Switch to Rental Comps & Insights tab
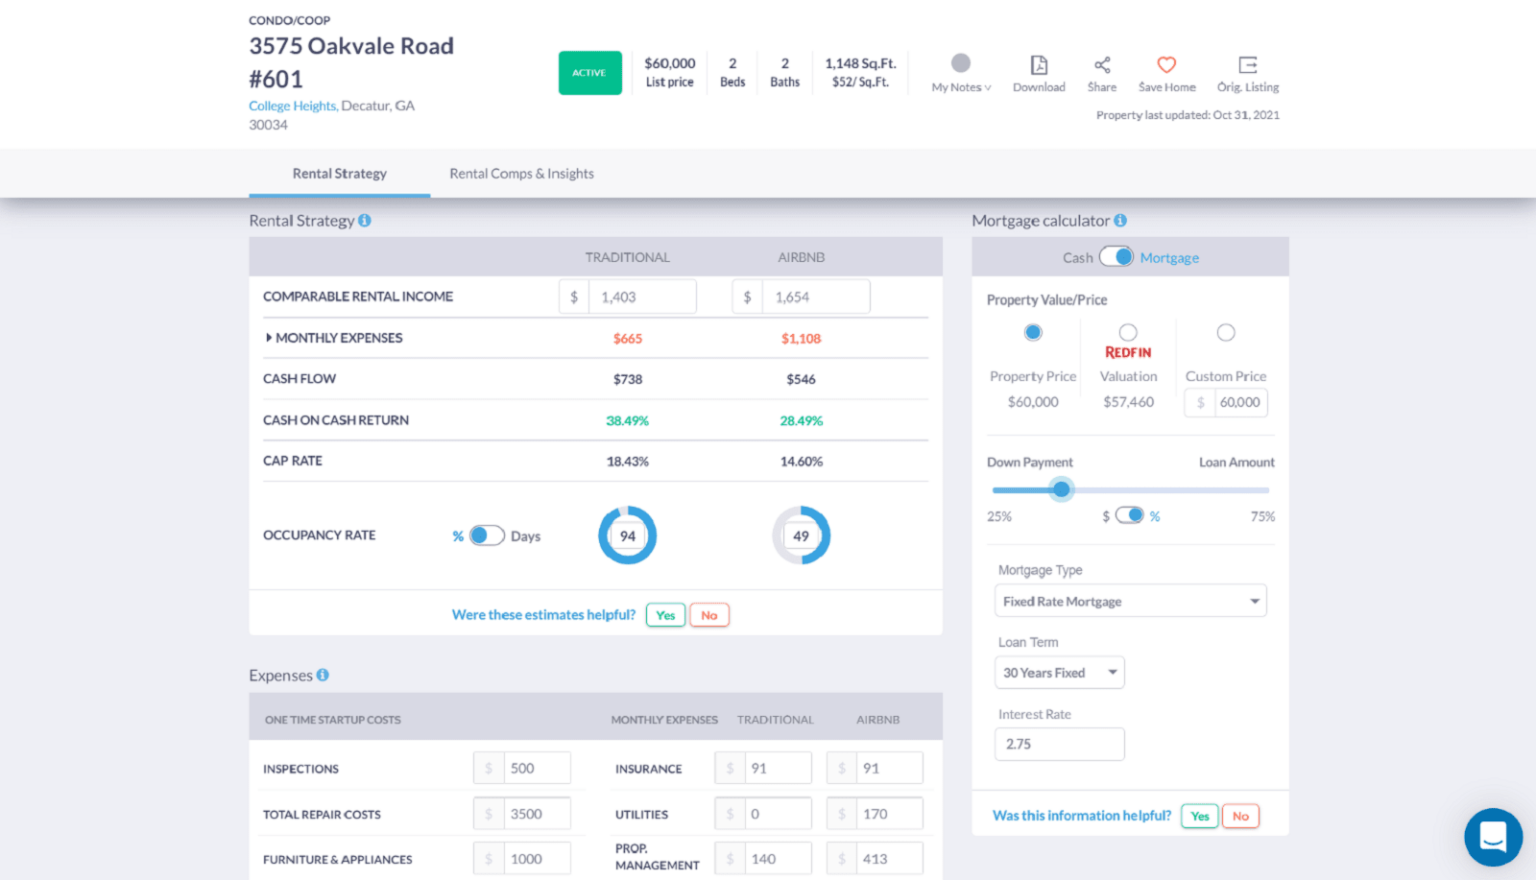The width and height of the screenshot is (1536, 880). coord(521,174)
